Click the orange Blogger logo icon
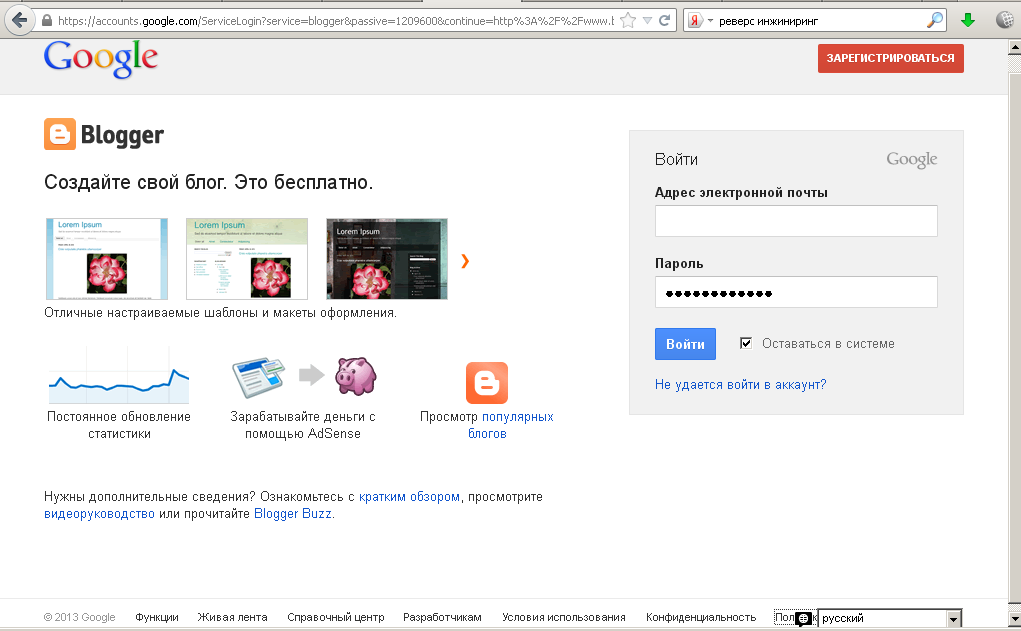Image resolution: width=1021 pixels, height=631 pixels. coord(60,134)
